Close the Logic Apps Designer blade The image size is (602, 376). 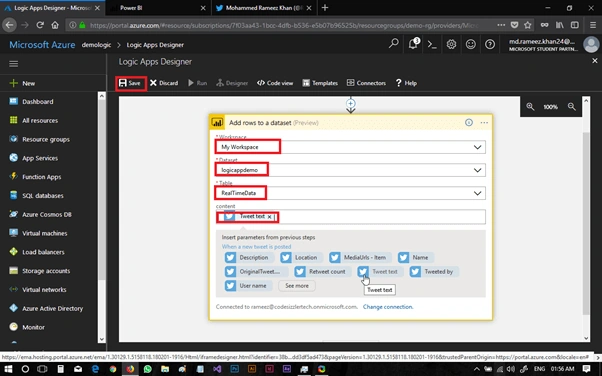595,61
